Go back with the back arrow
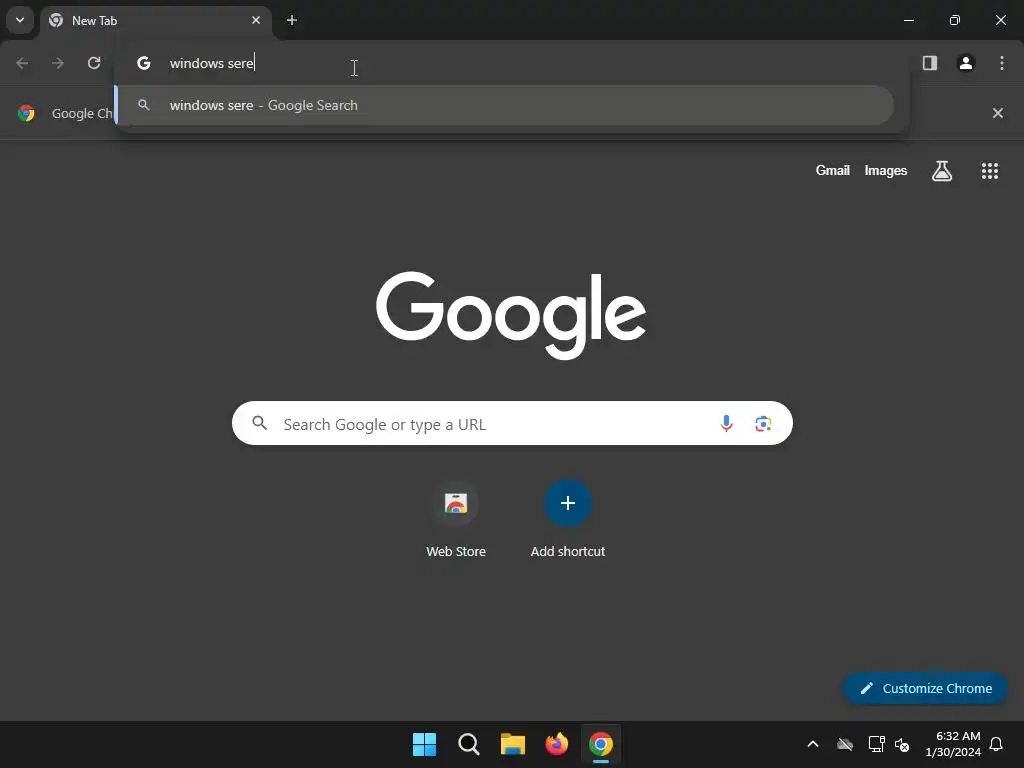Screen dimensions: 1024x768 [22, 63]
